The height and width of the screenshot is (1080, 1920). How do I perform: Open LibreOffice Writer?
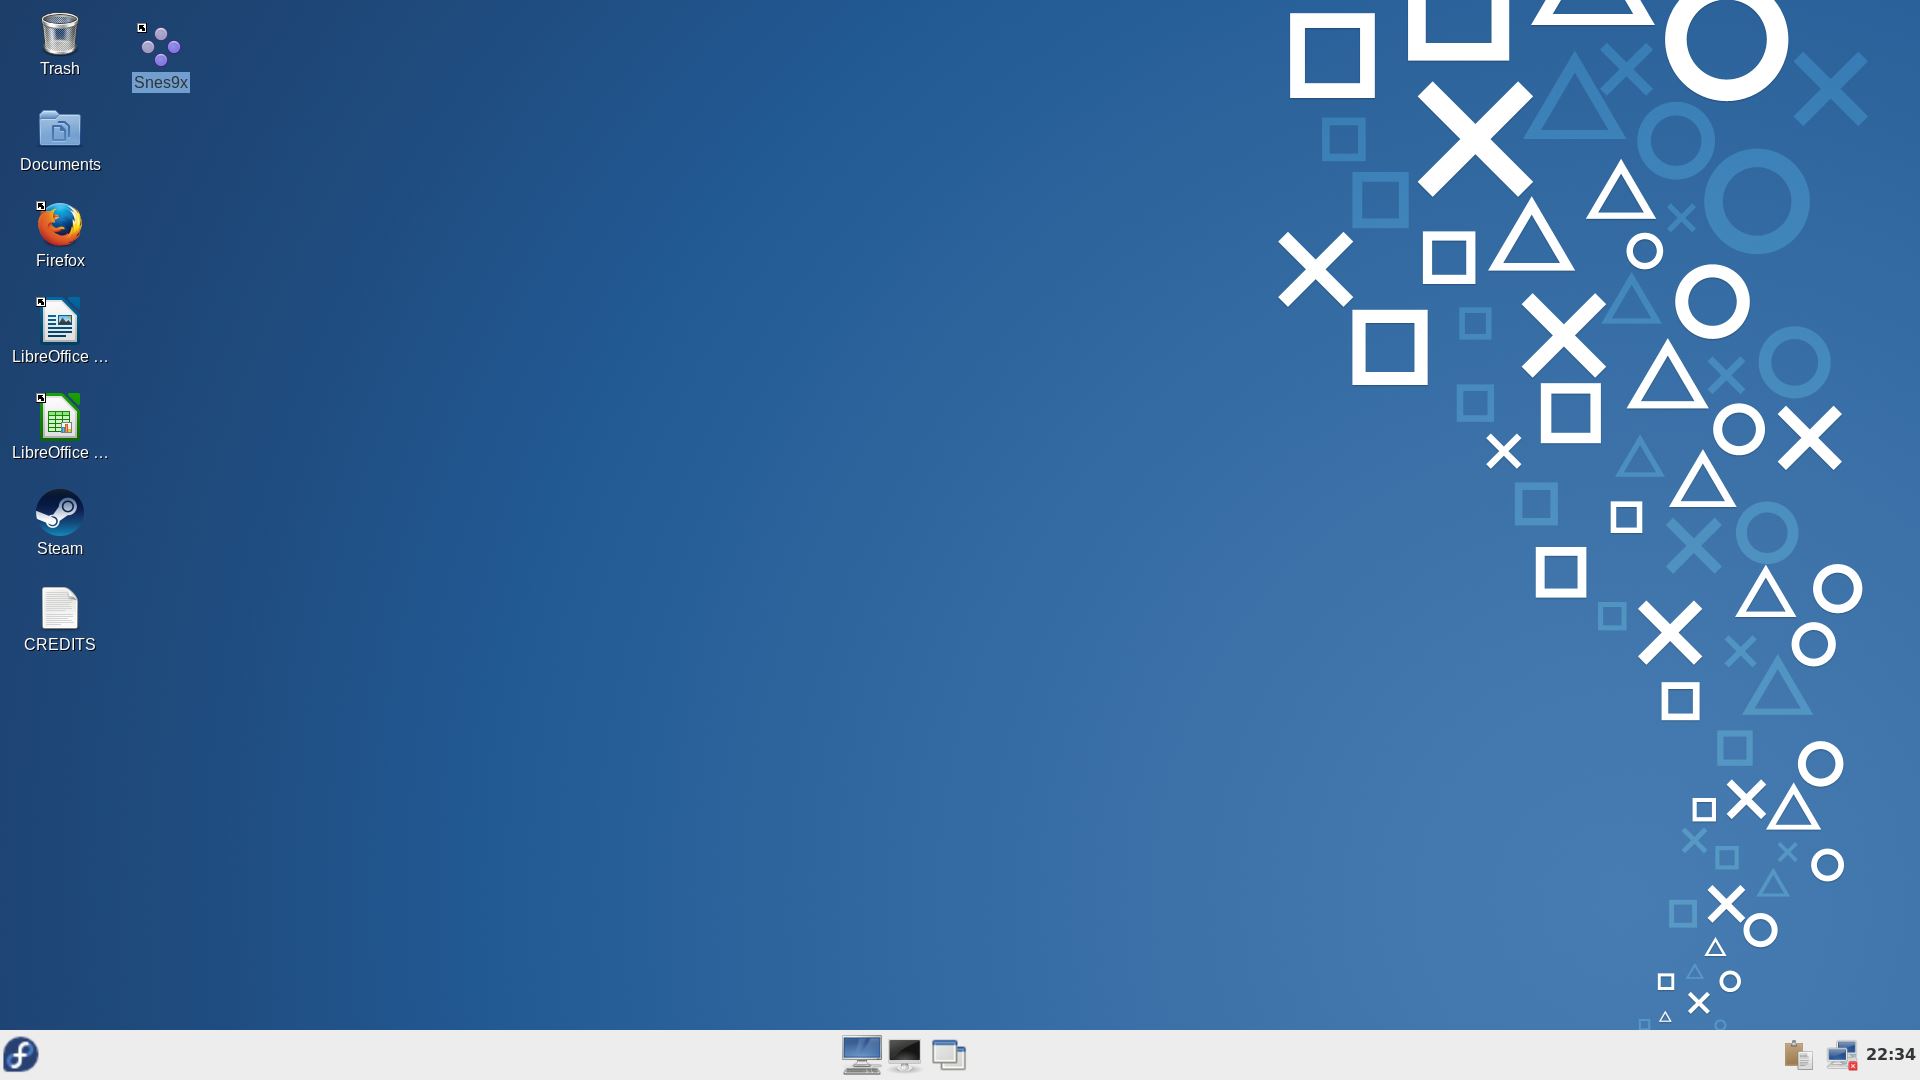coord(59,320)
